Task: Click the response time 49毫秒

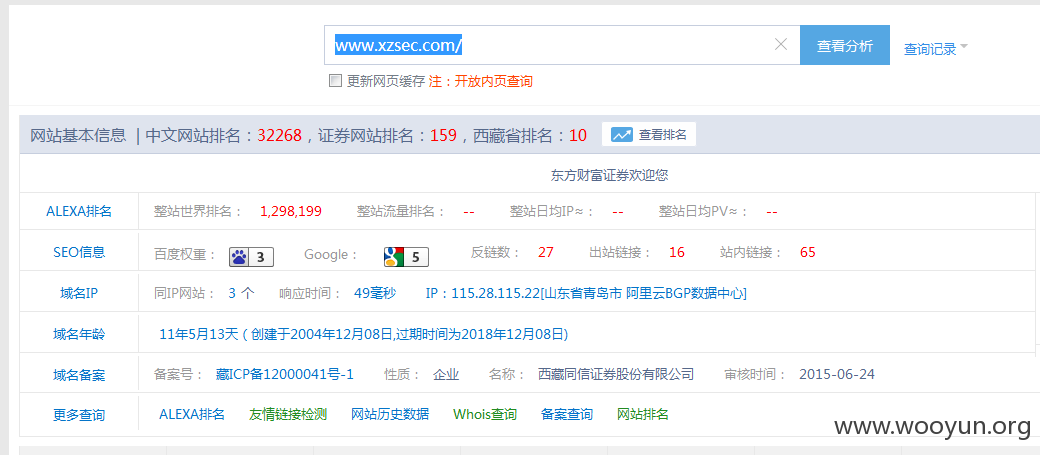Action: pyautogui.click(x=375, y=293)
